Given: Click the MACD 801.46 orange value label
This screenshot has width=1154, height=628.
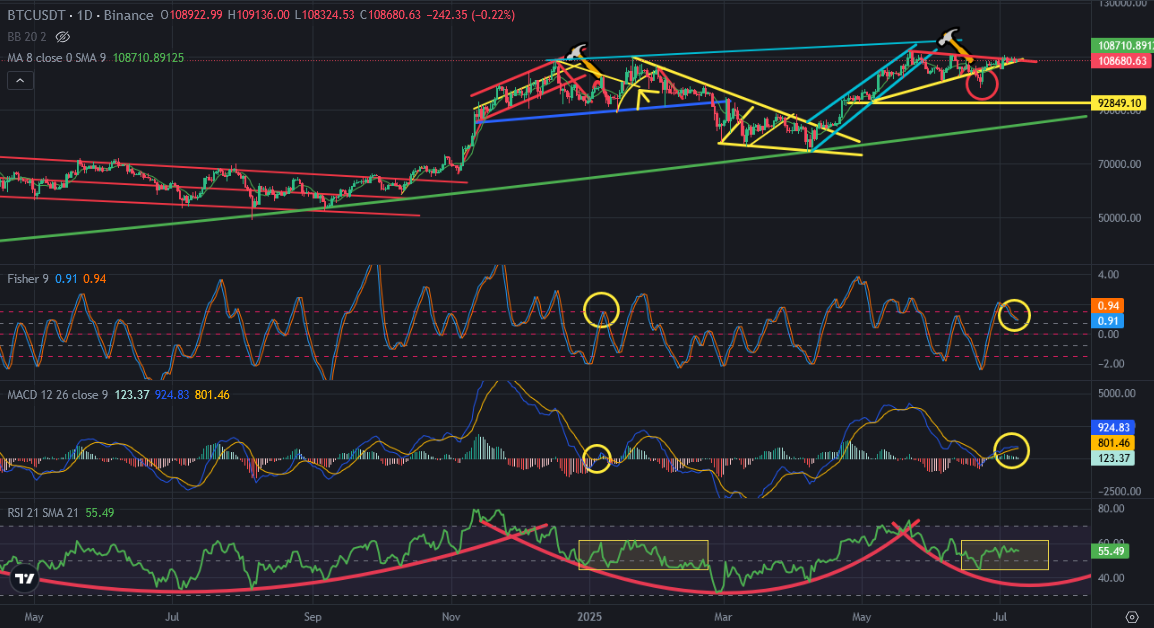Looking at the screenshot, I should click(1113, 442).
